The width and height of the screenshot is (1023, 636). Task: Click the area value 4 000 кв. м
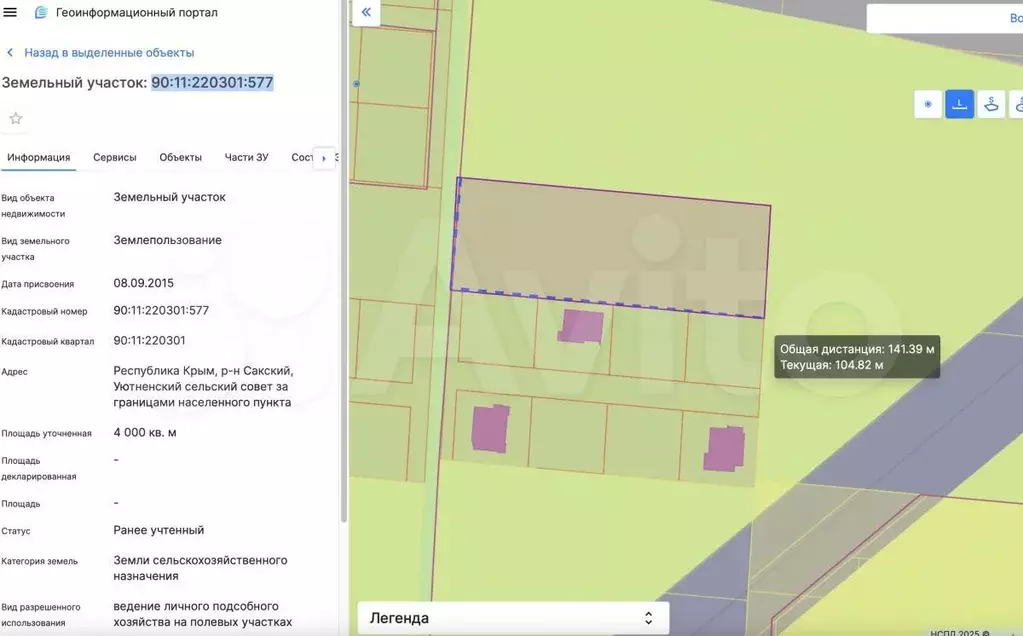click(x=145, y=432)
